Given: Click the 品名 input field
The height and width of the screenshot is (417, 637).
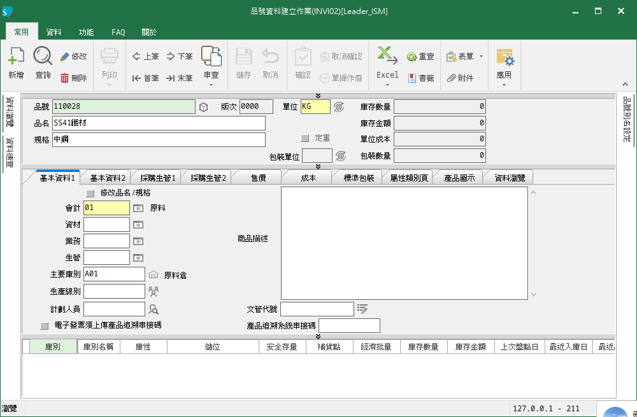Looking at the screenshot, I should click(158, 123).
